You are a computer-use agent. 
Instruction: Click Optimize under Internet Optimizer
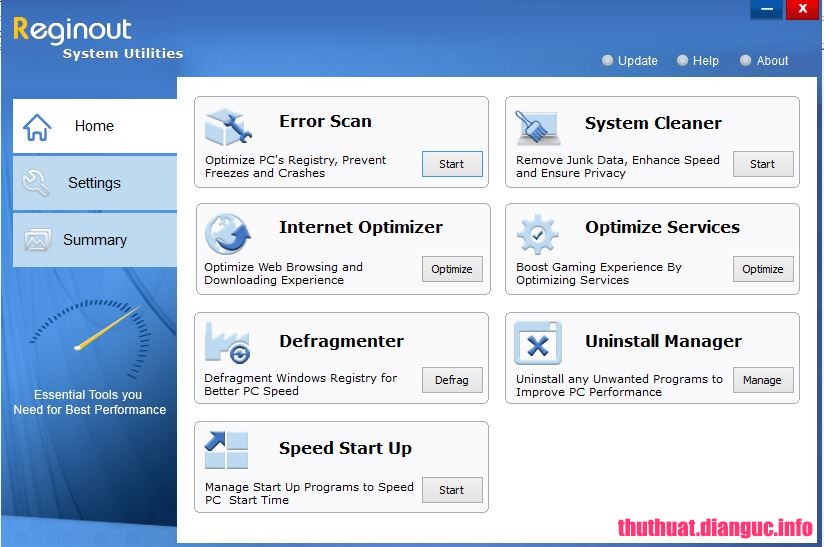pyautogui.click(x=452, y=269)
